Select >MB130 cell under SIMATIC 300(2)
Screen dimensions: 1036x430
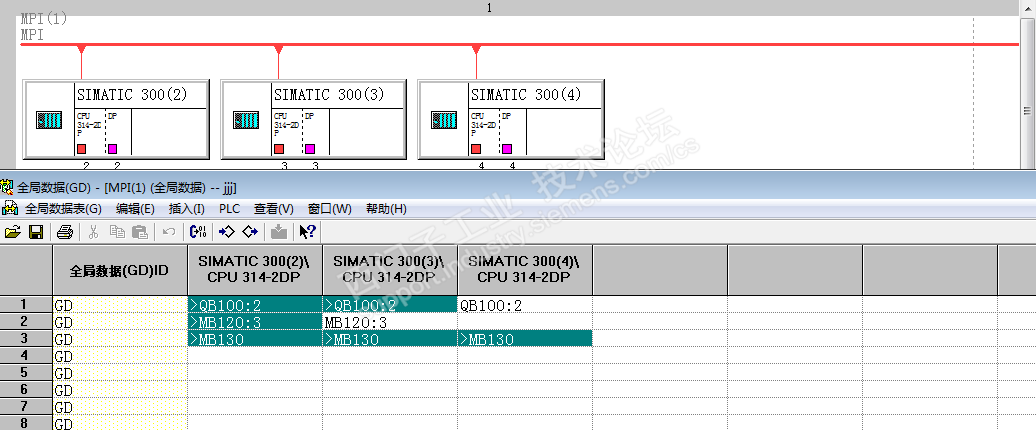tap(255, 340)
